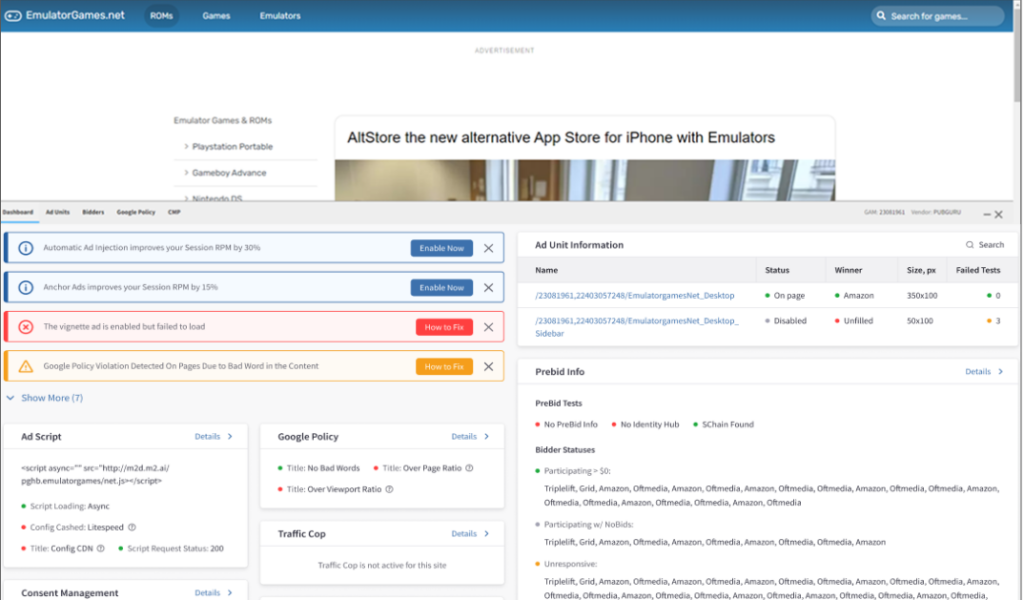This screenshot has width=1024, height=600.
Task: Click Enable Now for Anchor Ads
Action: [441, 287]
